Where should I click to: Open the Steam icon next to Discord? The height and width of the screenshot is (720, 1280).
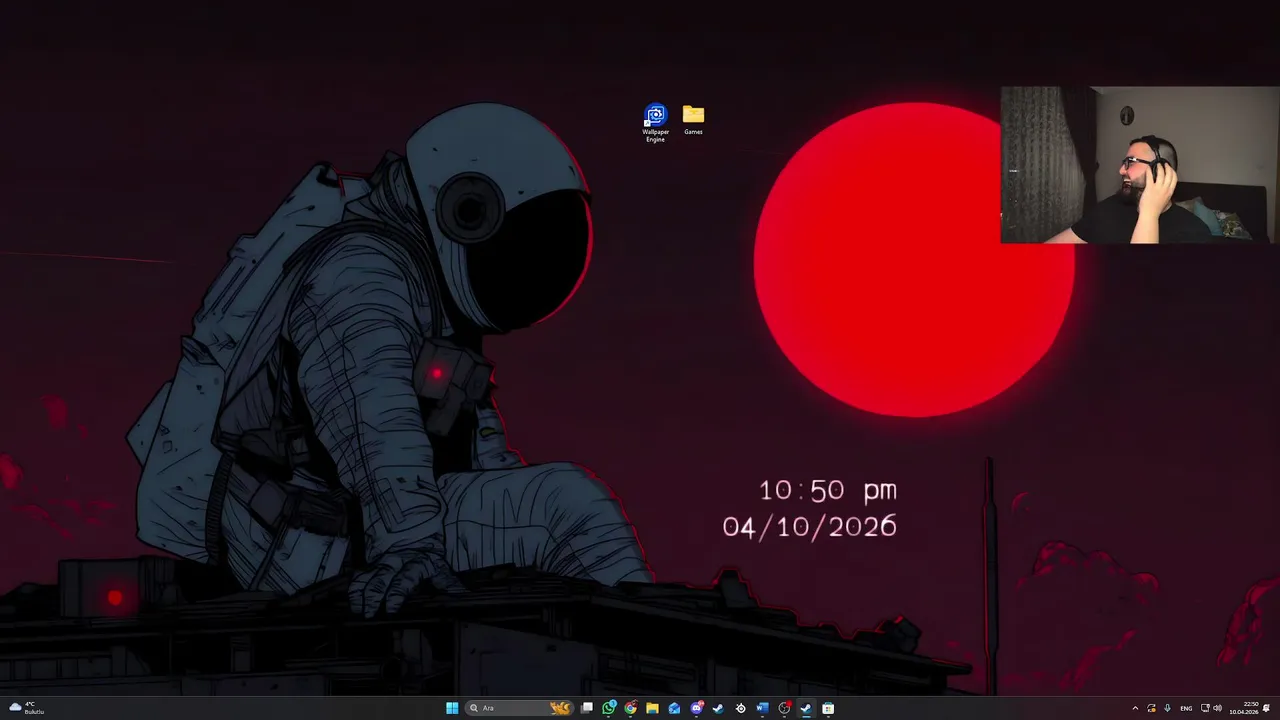coord(718,708)
